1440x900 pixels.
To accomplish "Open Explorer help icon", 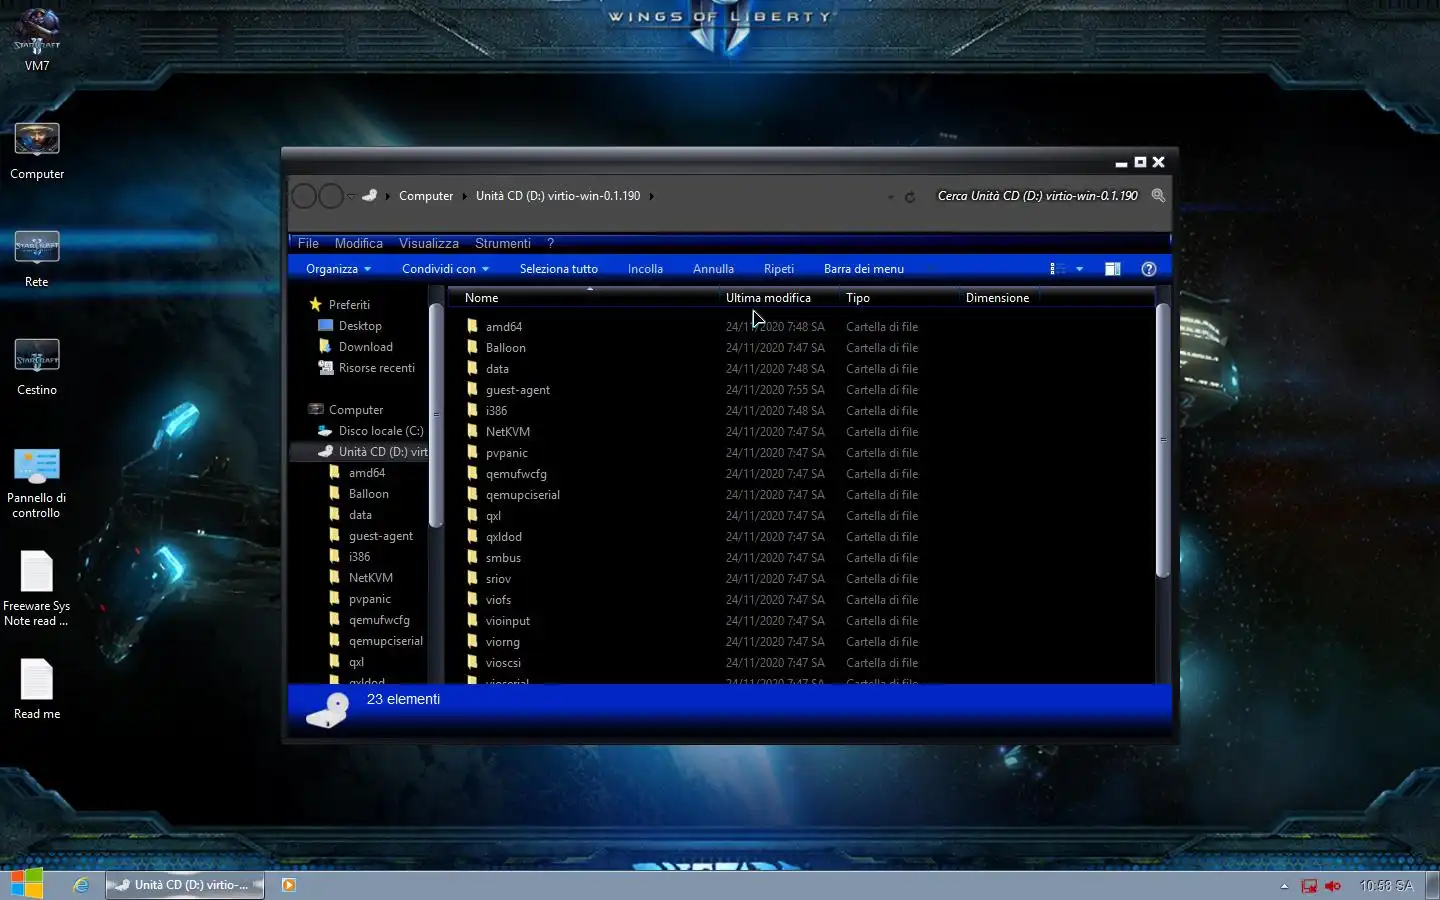I will (1149, 269).
